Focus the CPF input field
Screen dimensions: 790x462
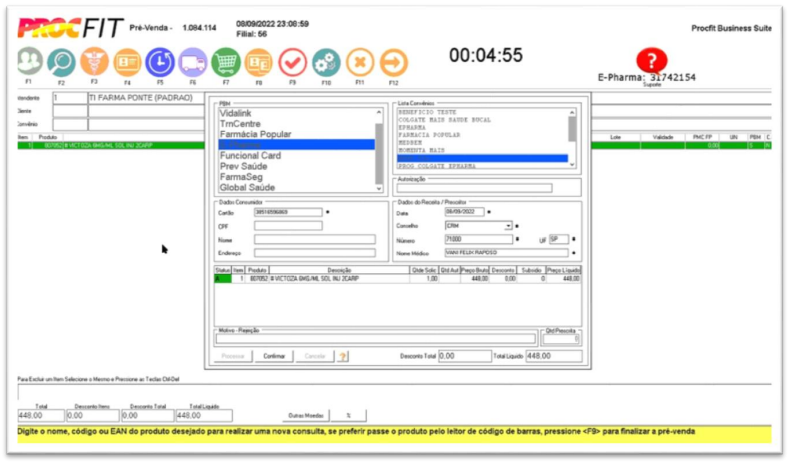coord(288,226)
